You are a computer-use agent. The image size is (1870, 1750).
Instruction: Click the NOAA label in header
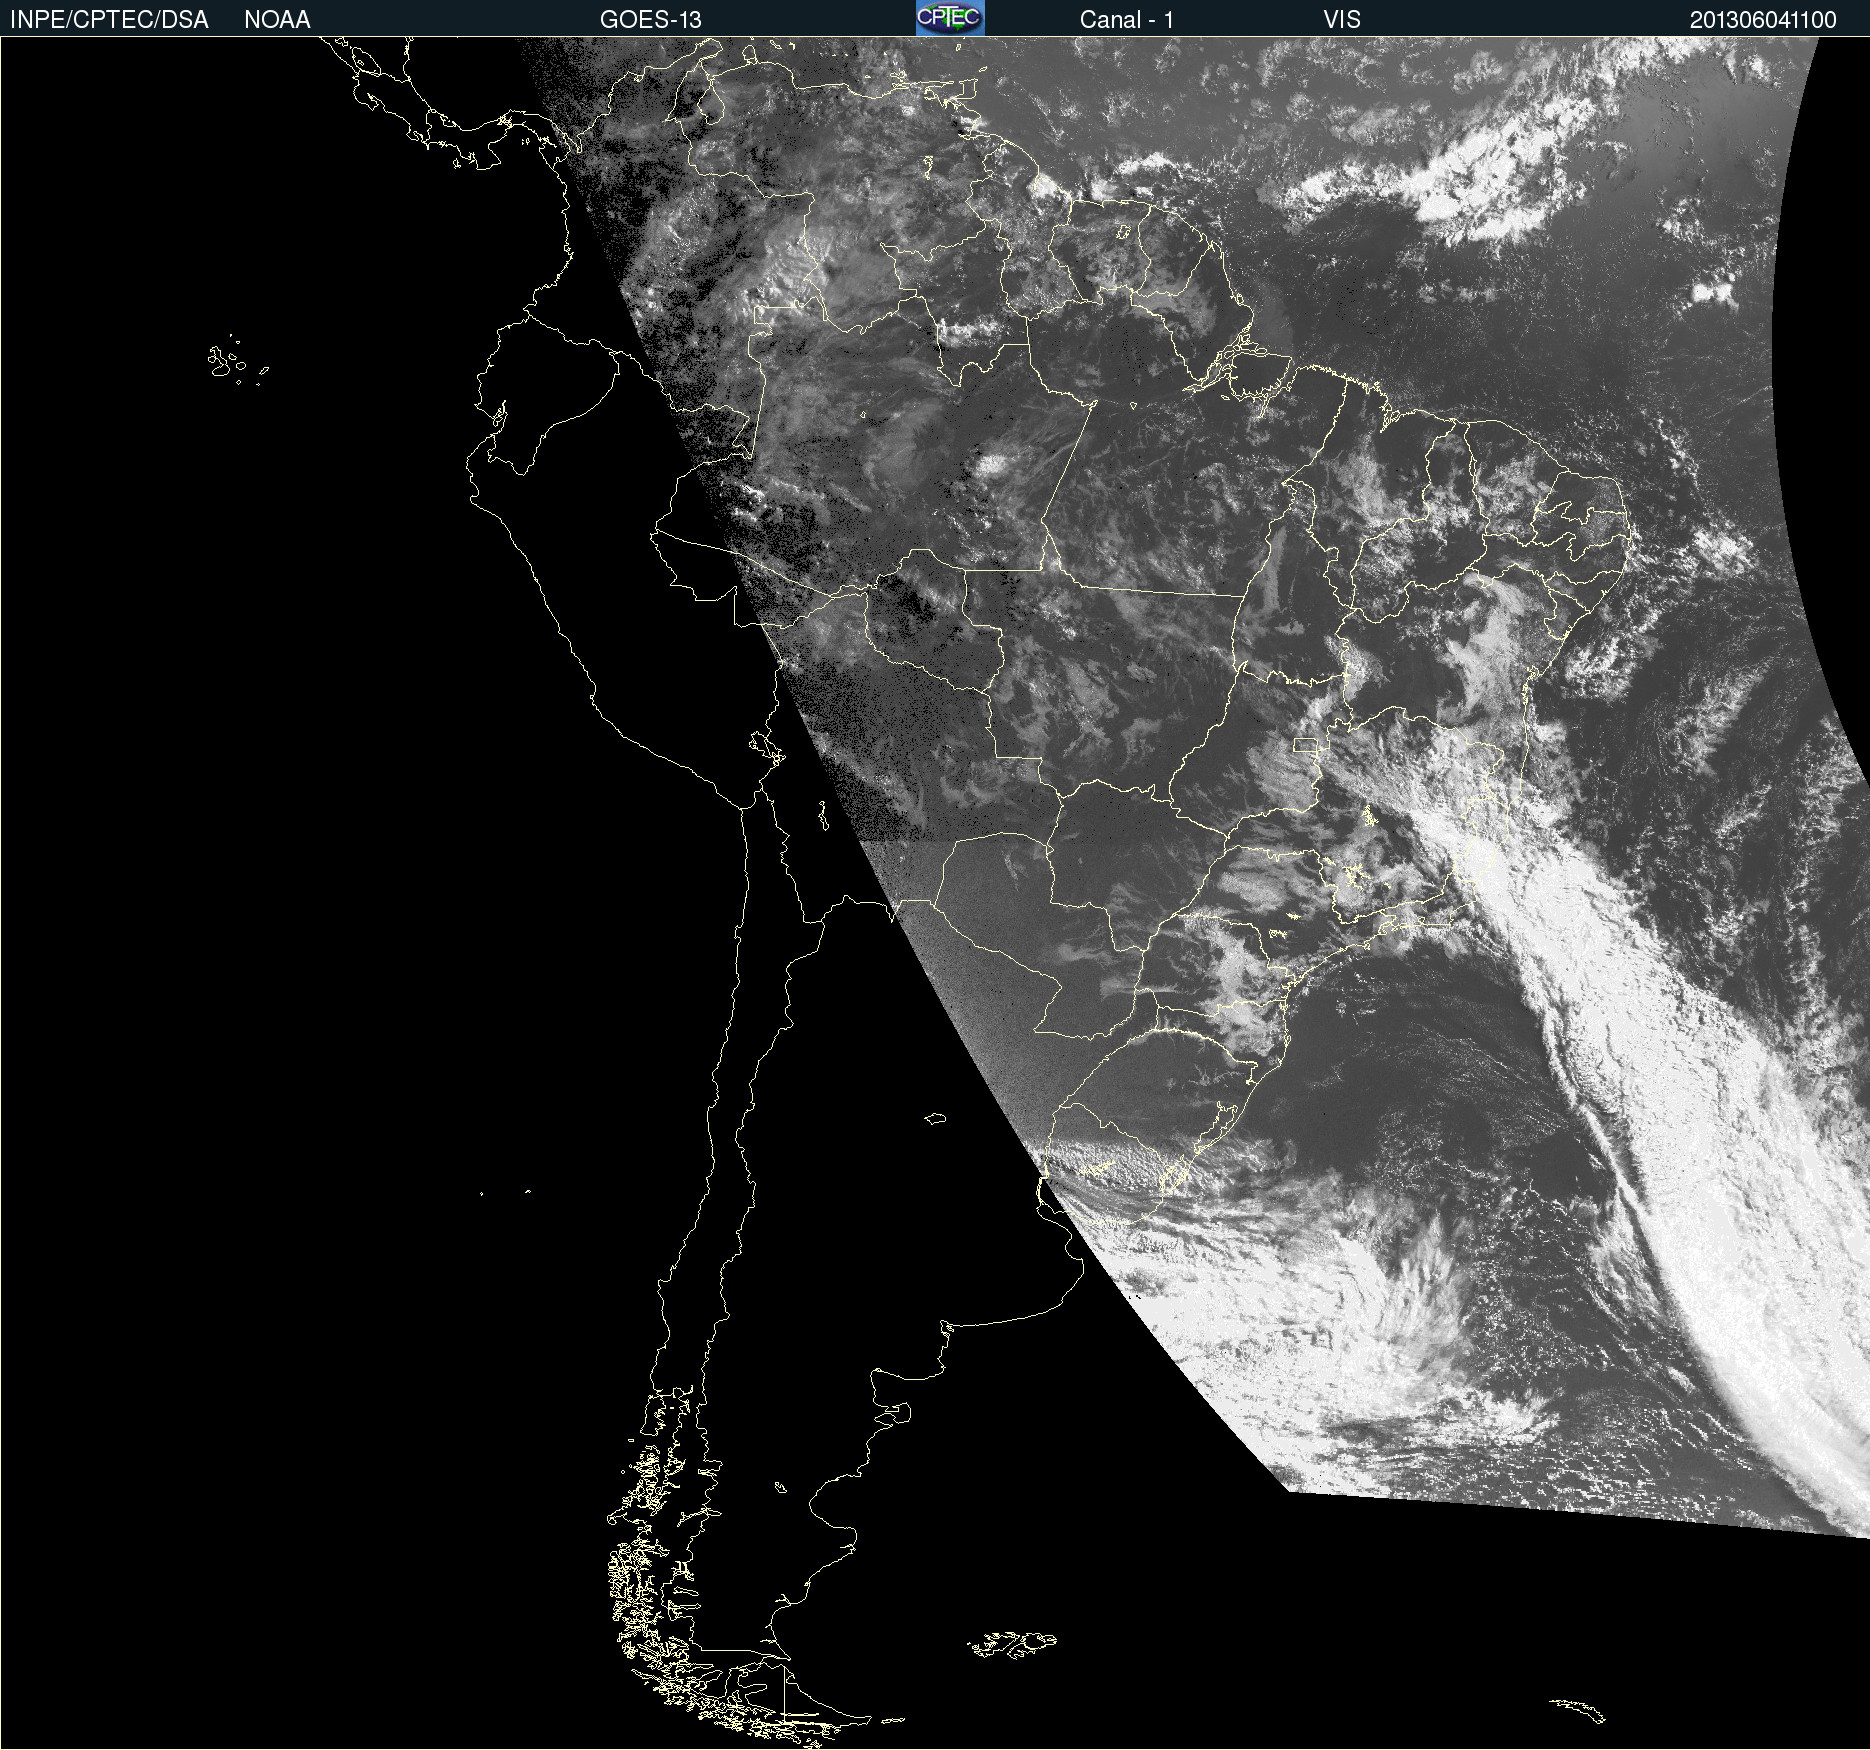point(277,20)
